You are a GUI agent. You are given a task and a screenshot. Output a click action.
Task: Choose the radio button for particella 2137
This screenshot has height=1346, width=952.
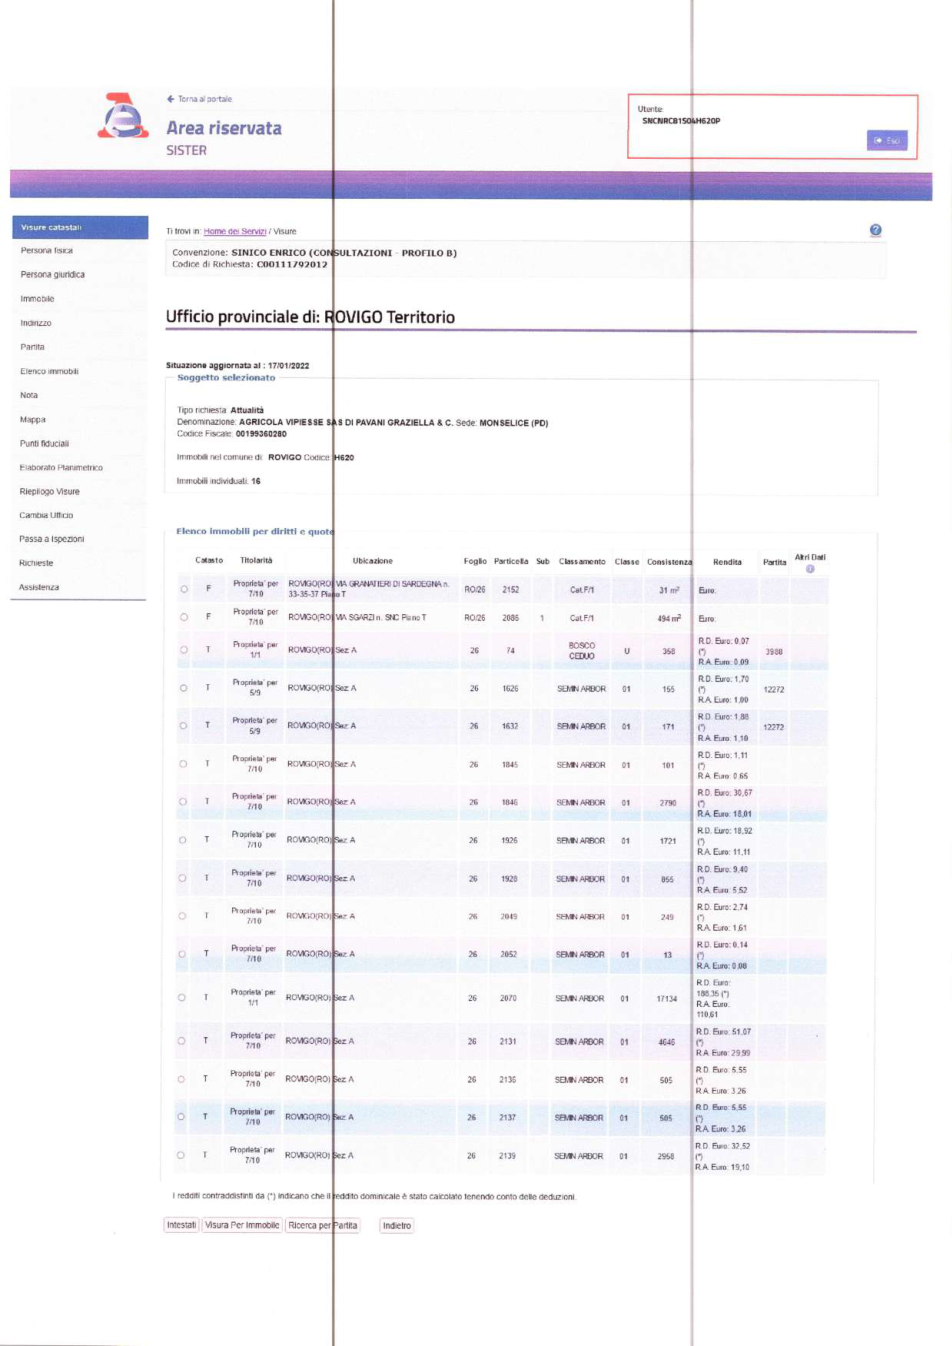coord(181,1117)
